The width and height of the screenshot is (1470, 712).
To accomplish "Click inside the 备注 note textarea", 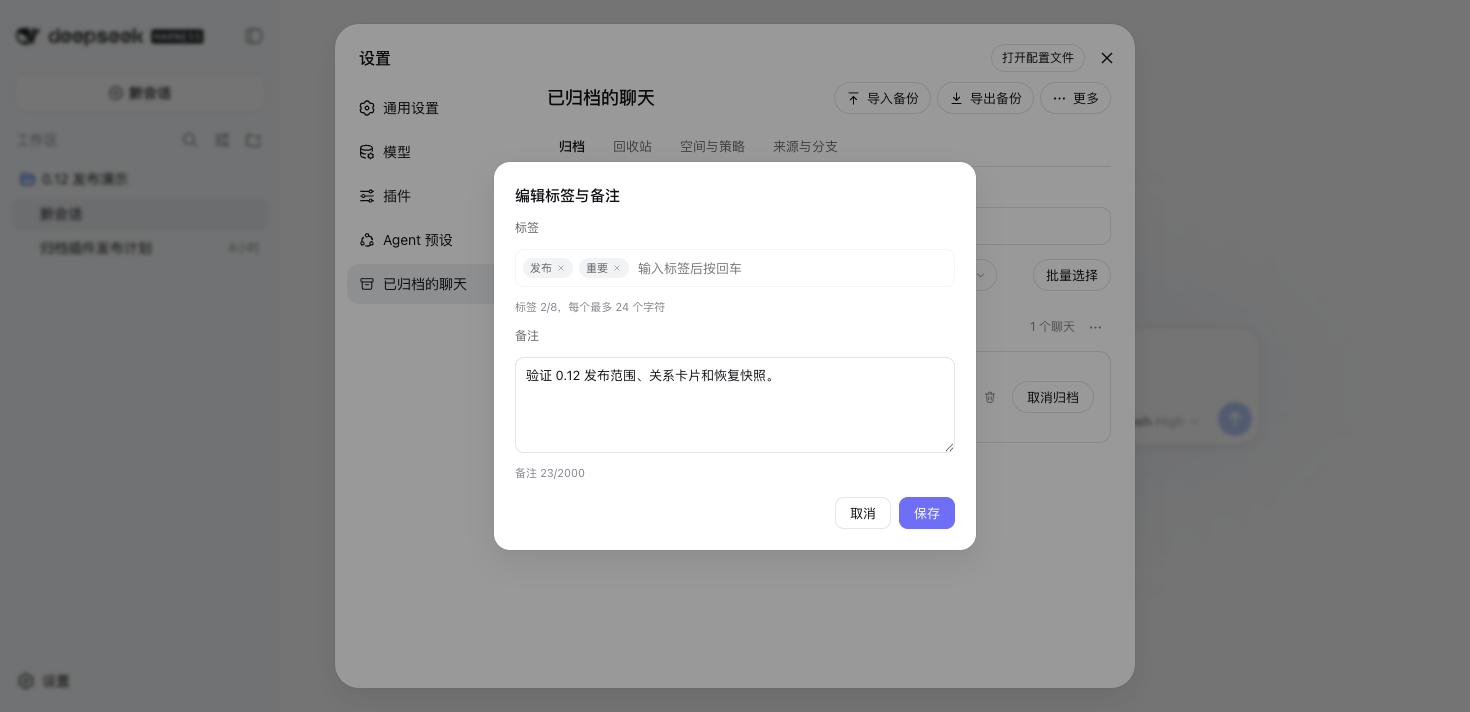I will (735, 405).
